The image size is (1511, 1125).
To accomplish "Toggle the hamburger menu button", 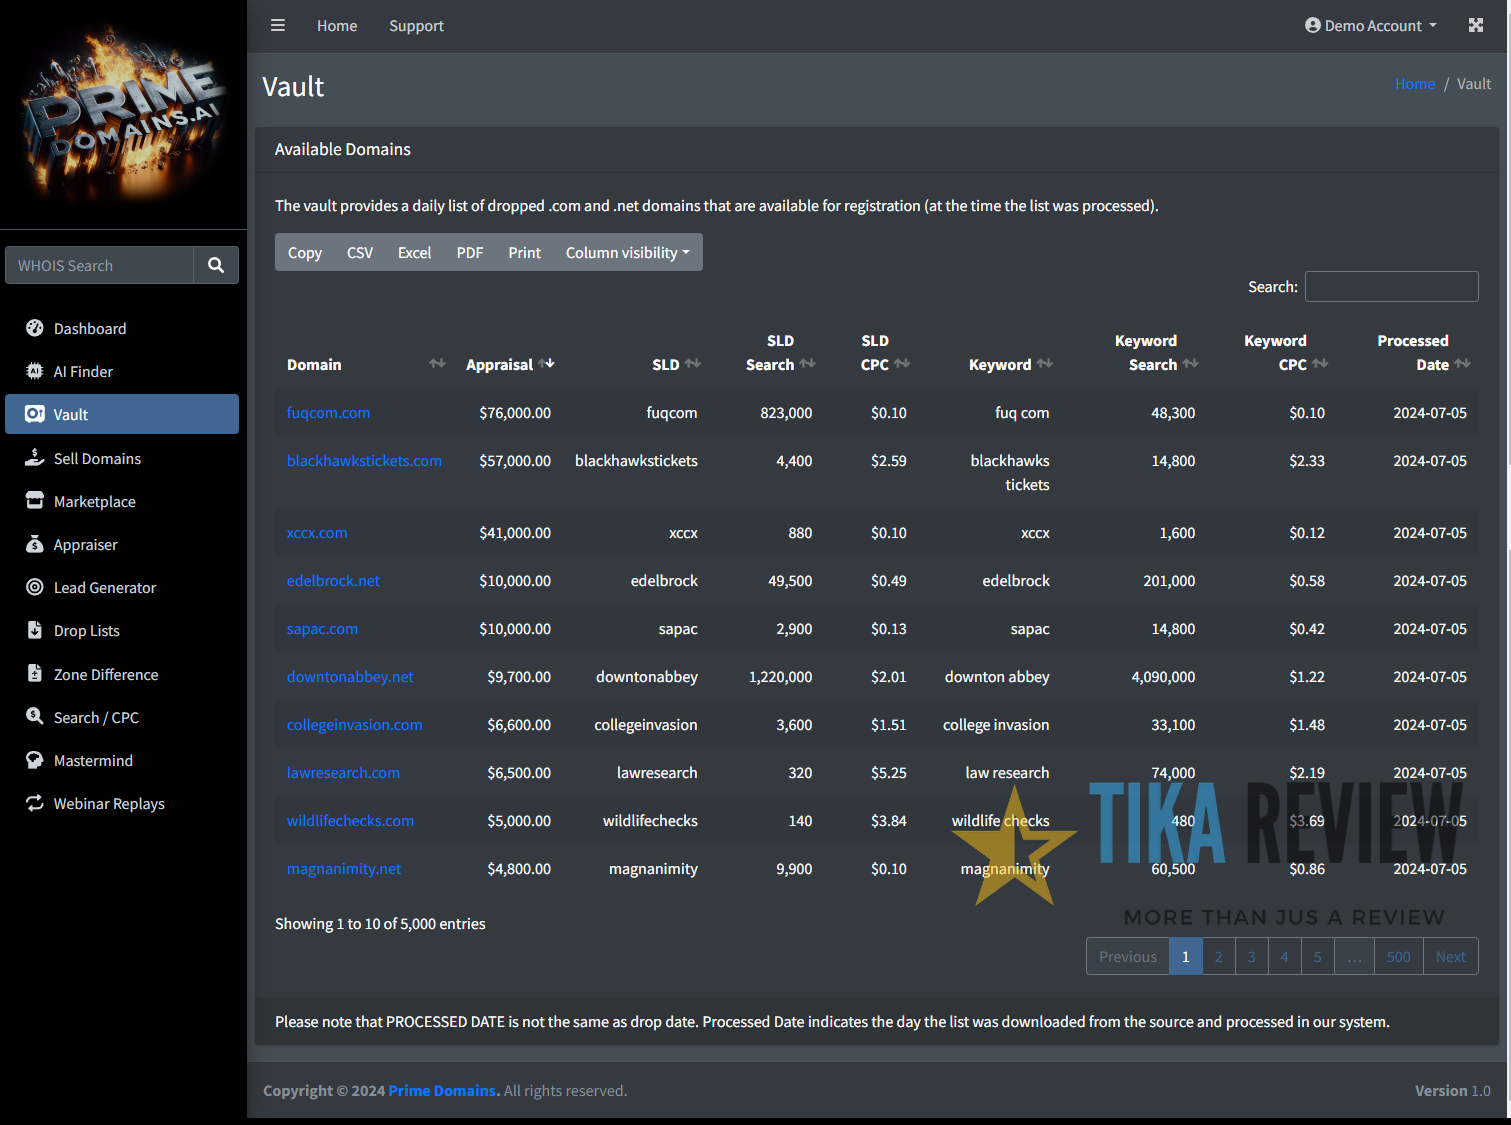I will [x=277, y=25].
